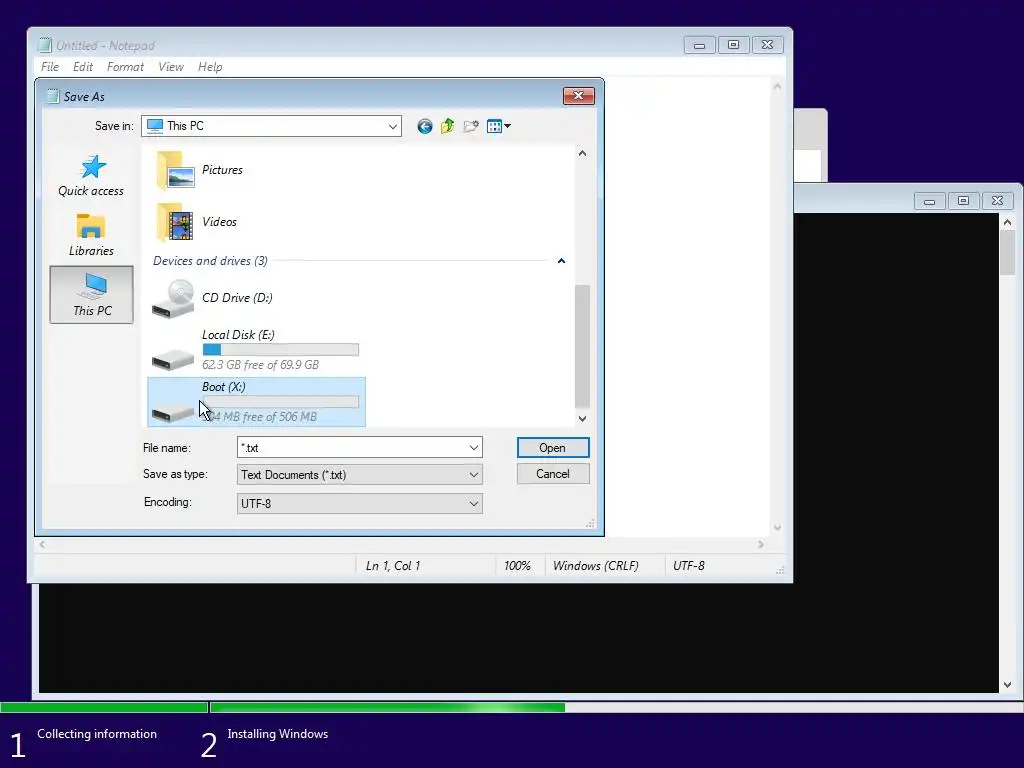Click the Open button

(552, 448)
